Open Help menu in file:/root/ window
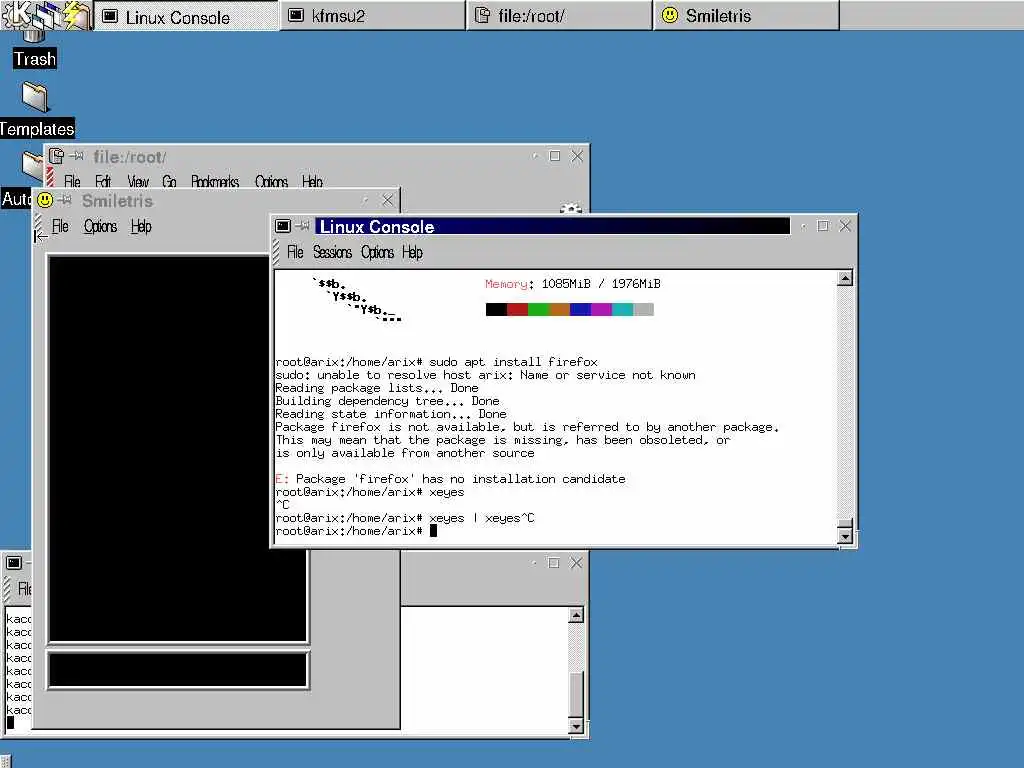The height and width of the screenshot is (768, 1024). (x=312, y=181)
